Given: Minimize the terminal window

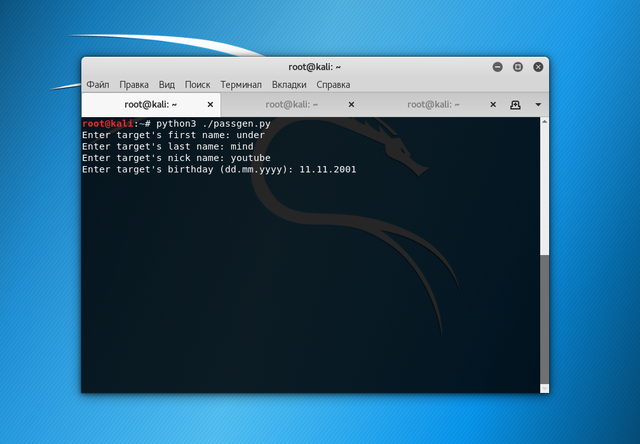Looking at the screenshot, I should pos(498,67).
